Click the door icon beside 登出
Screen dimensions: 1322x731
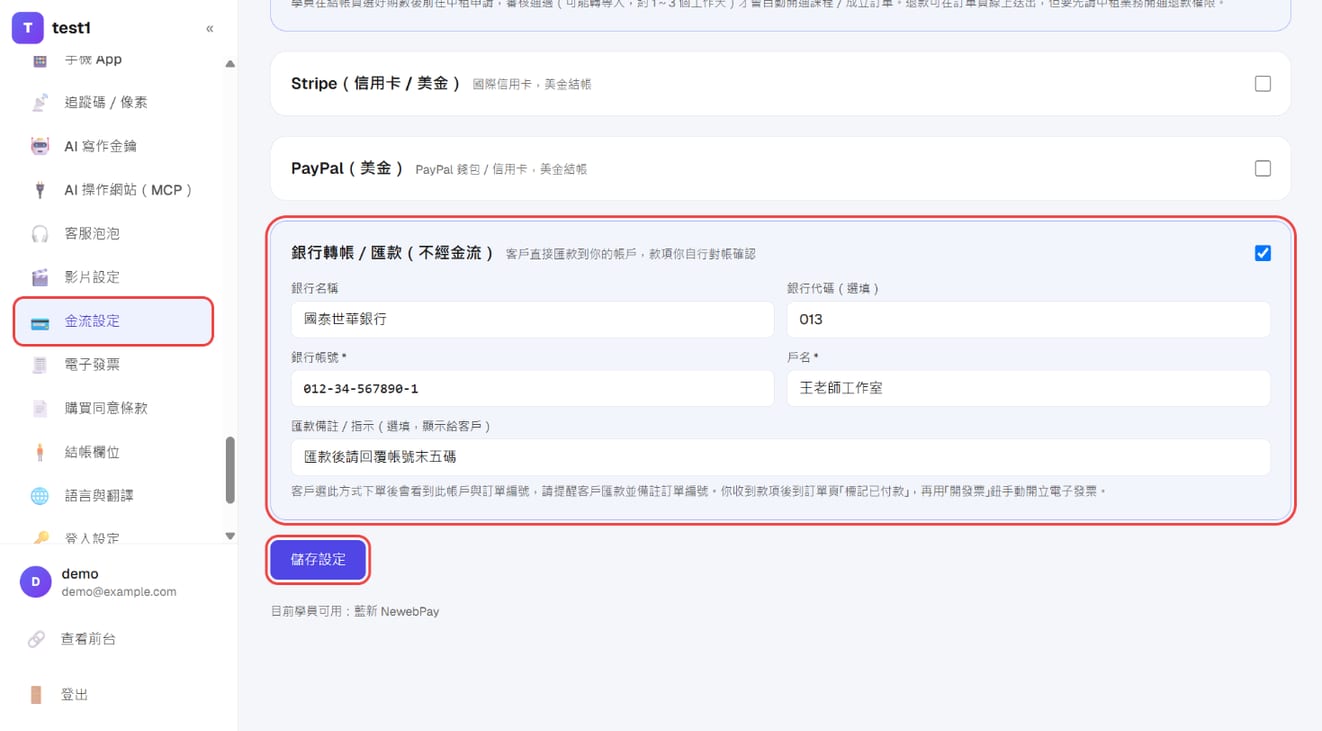36,695
